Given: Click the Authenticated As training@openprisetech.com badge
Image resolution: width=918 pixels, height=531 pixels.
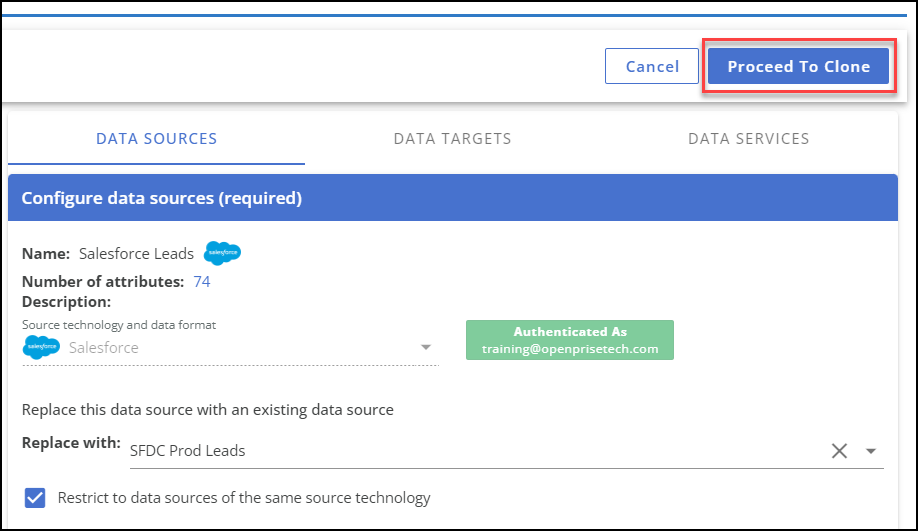Looking at the screenshot, I should [x=570, y=340].
